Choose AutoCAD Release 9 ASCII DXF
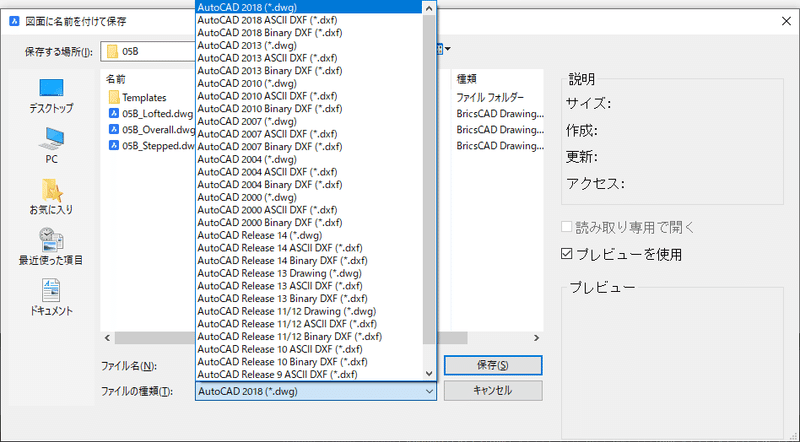800x442 pixels. pyautogui.click(x=309, y=374)
